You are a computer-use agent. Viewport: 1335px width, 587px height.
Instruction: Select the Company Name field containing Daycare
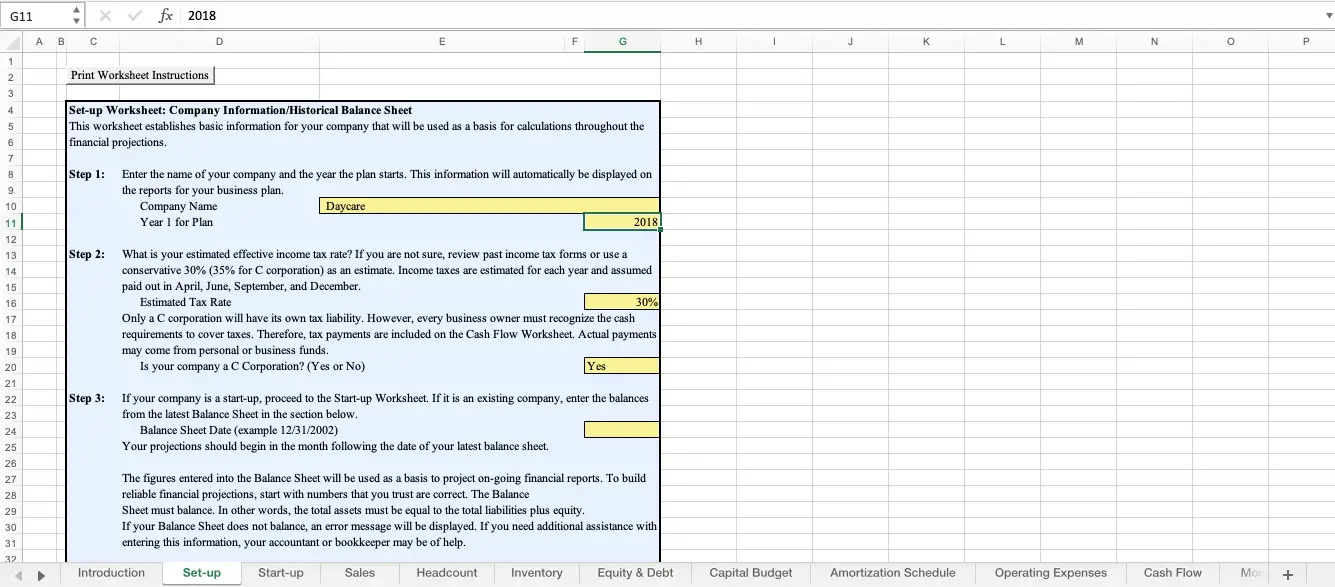click(490, 206)
